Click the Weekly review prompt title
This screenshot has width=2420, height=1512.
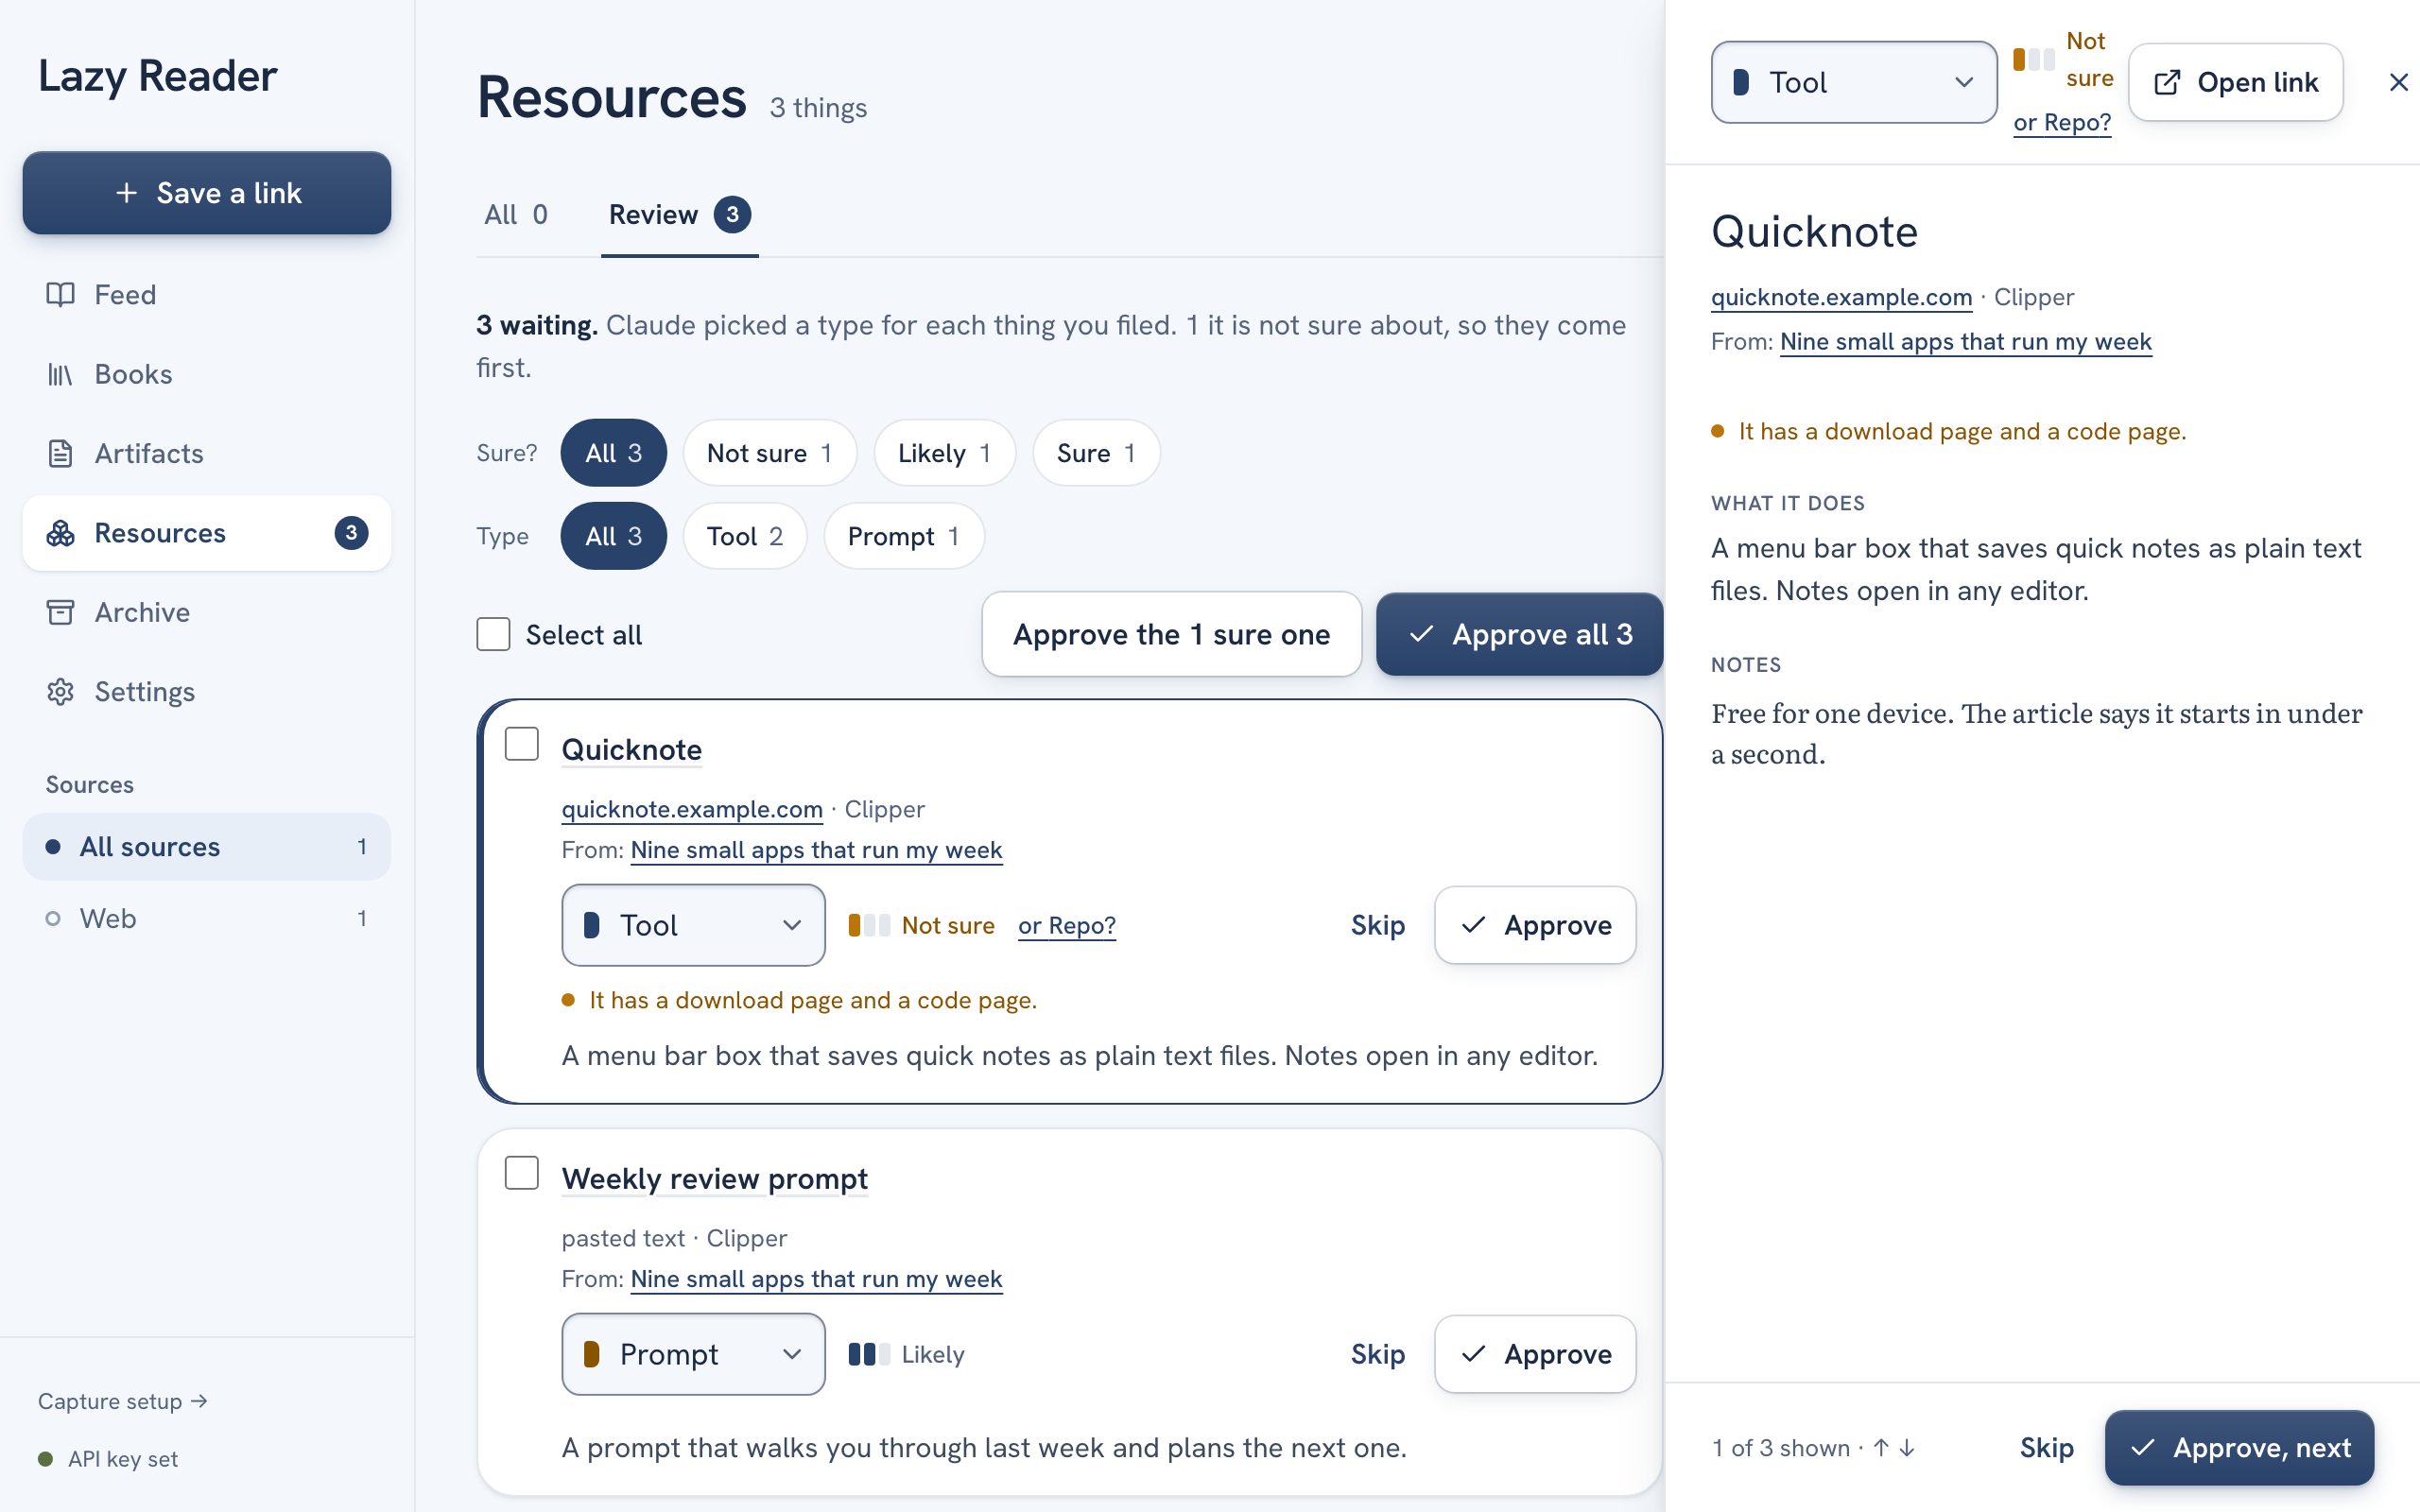click(714, 1178)
